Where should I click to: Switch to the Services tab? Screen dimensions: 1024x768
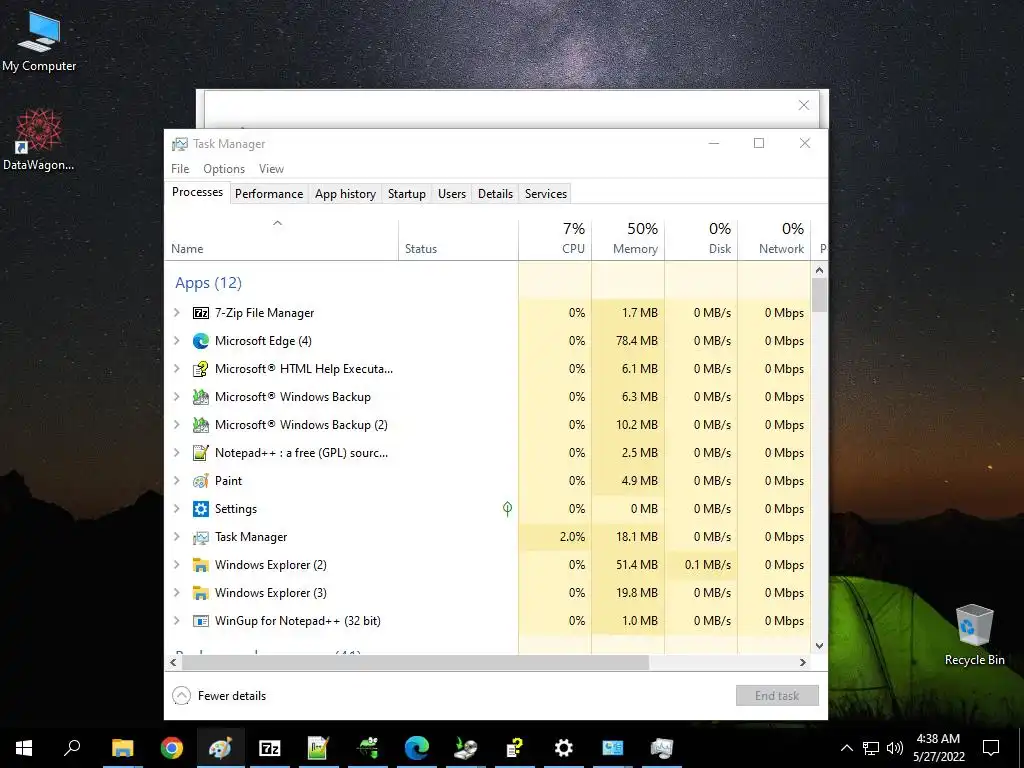pos(546,194)
